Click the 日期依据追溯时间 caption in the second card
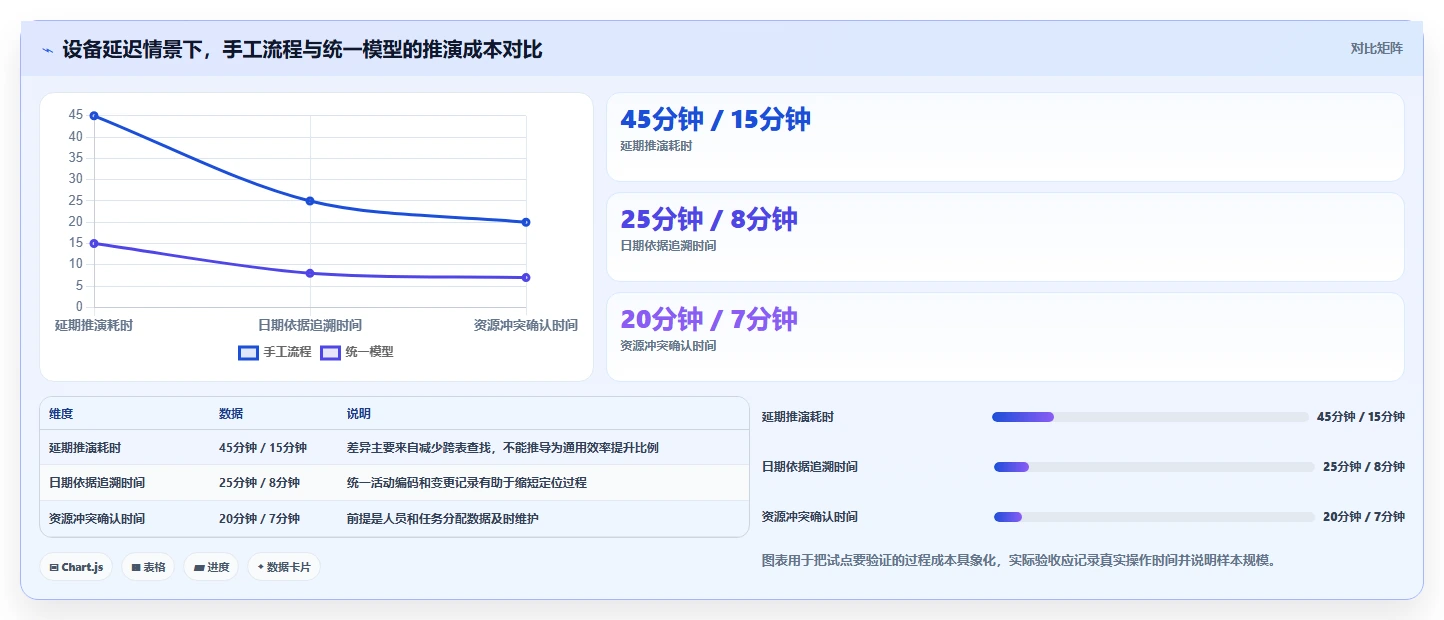The width and height of the screenshot is (1444, 620). [668, 246]
